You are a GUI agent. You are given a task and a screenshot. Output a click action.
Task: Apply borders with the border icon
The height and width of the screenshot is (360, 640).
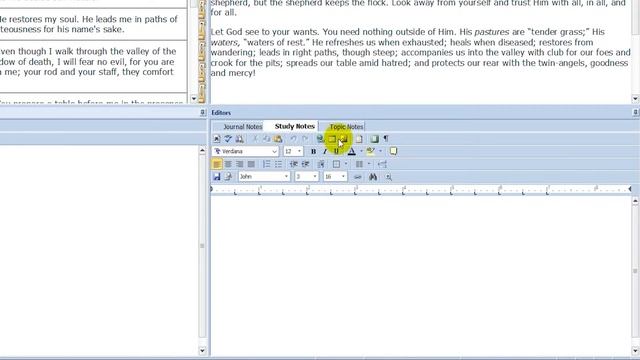point(336,164)
